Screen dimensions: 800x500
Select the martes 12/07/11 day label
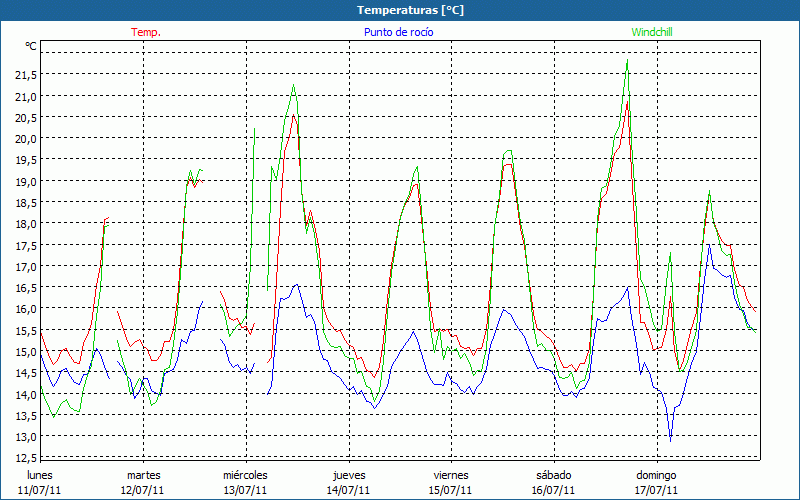[x=143, y=482]
